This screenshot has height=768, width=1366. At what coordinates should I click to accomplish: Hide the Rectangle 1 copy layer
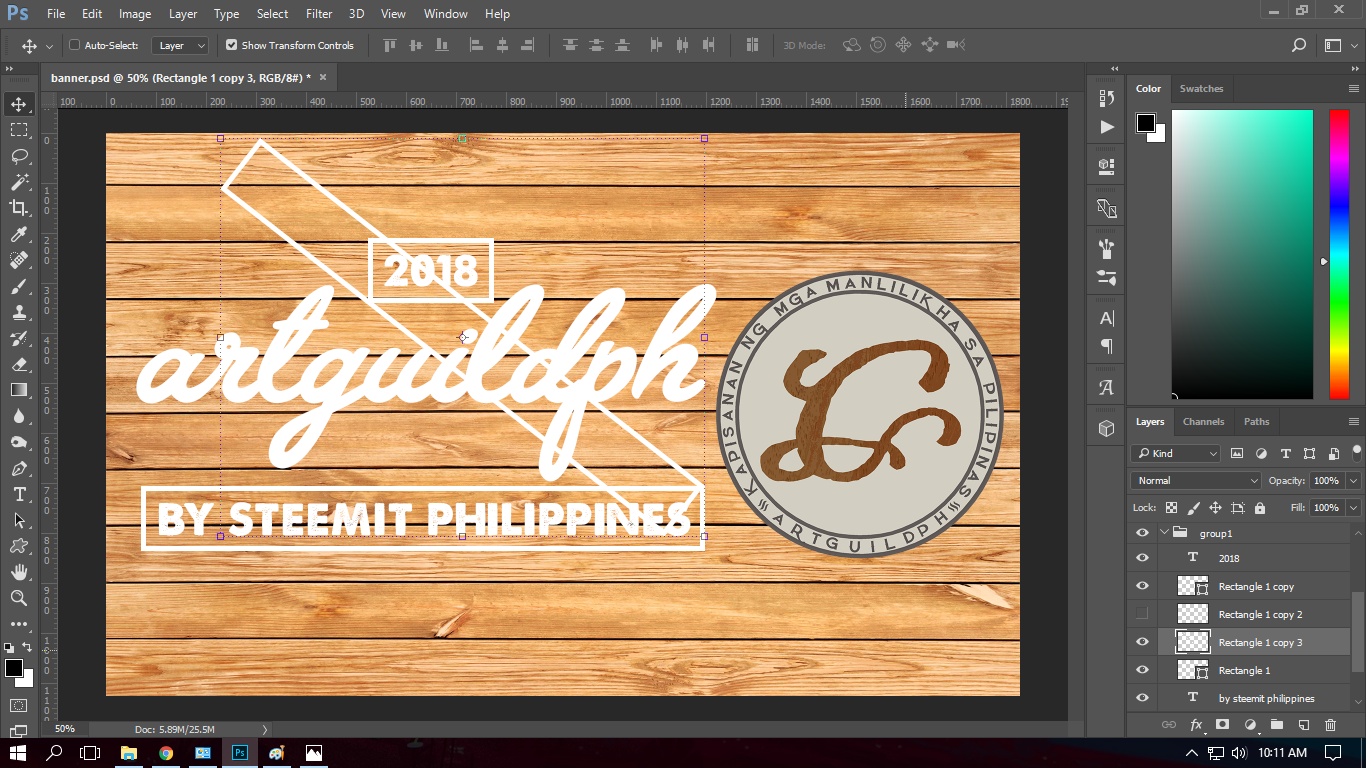1142,586
